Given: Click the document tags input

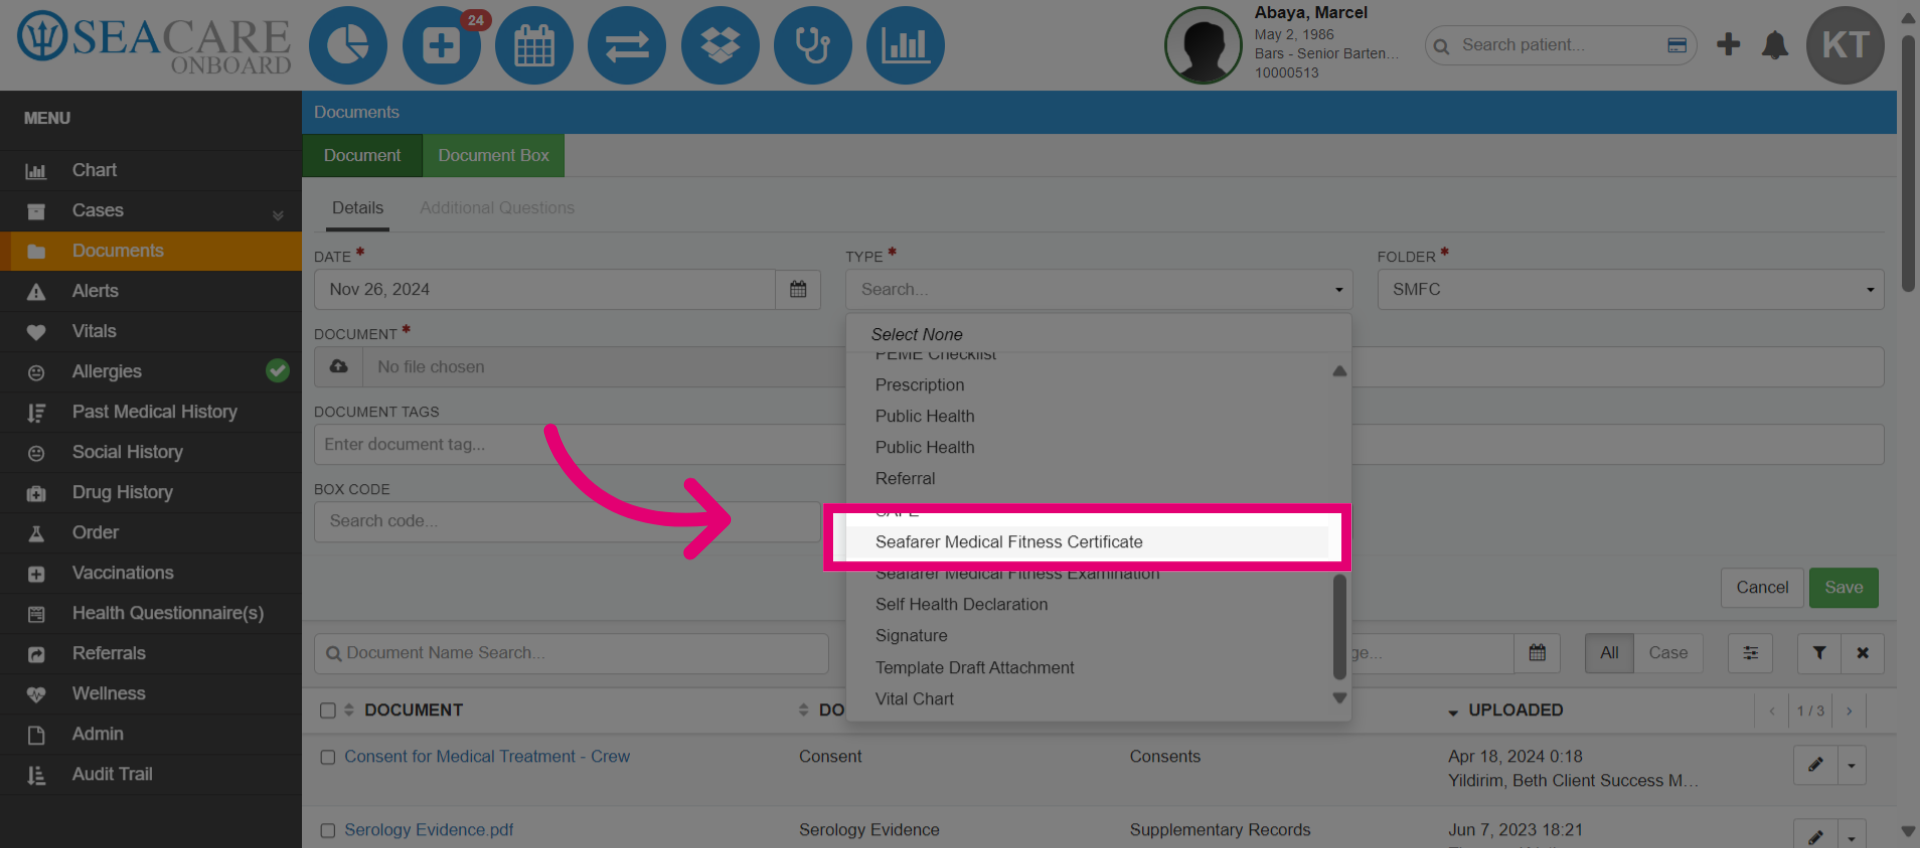Looking at the screenshot, I should [x=578, y=444].
